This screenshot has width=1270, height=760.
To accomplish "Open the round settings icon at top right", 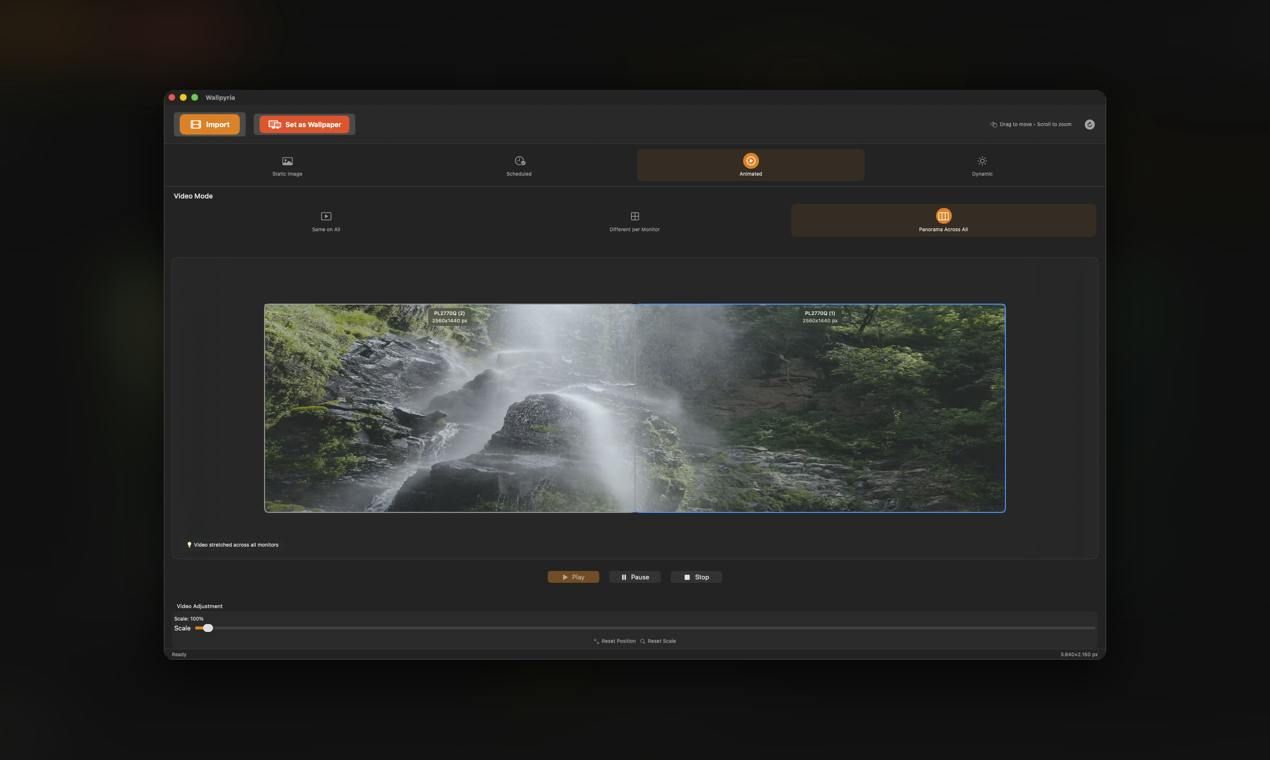I will click(x=1089, y=125).
